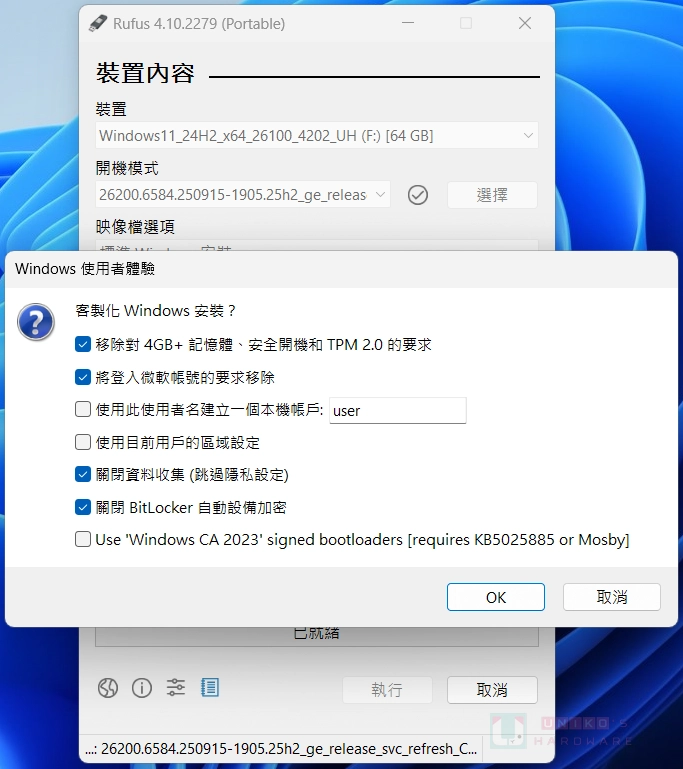Open Rufus settings sliders icon

176,688
